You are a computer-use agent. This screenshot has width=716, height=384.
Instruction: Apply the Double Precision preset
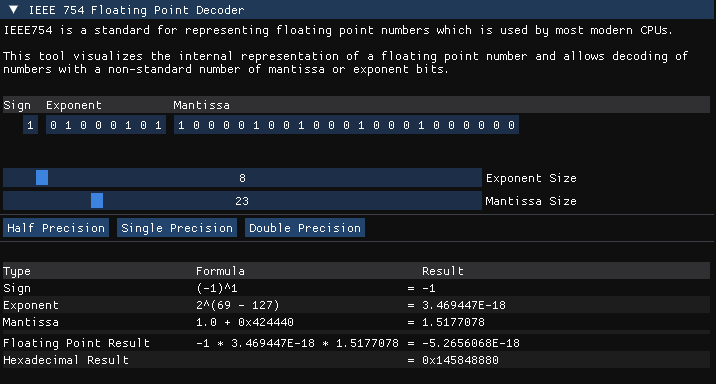(x=305, y=228)
